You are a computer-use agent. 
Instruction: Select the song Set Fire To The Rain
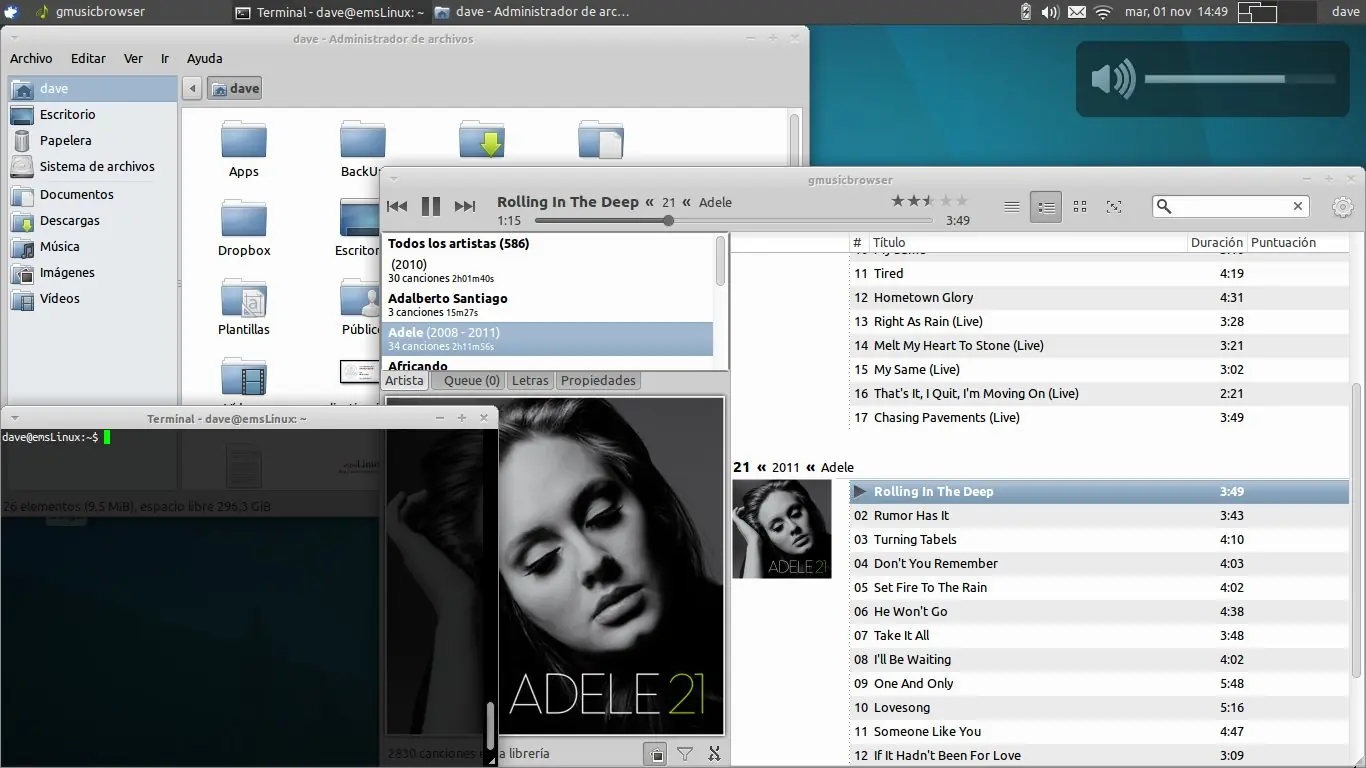pyautogui.click(x=1099, y=588)
